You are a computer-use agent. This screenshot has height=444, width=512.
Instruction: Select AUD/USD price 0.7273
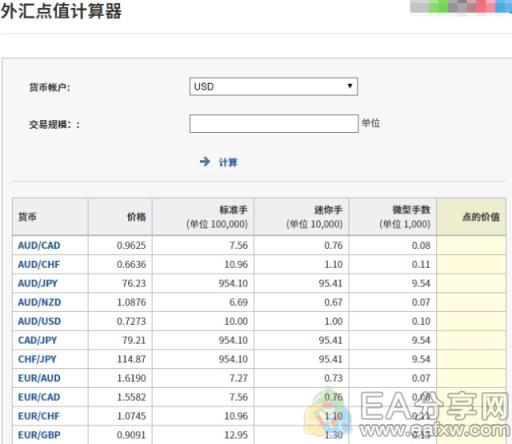131,321
